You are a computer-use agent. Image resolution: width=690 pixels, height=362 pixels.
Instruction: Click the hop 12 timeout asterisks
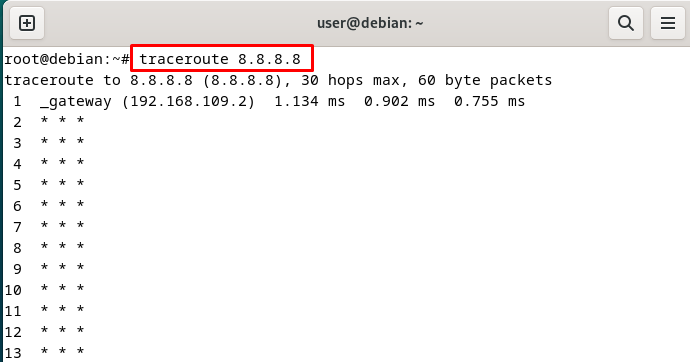pyautogui.click(x=62, y=331)
